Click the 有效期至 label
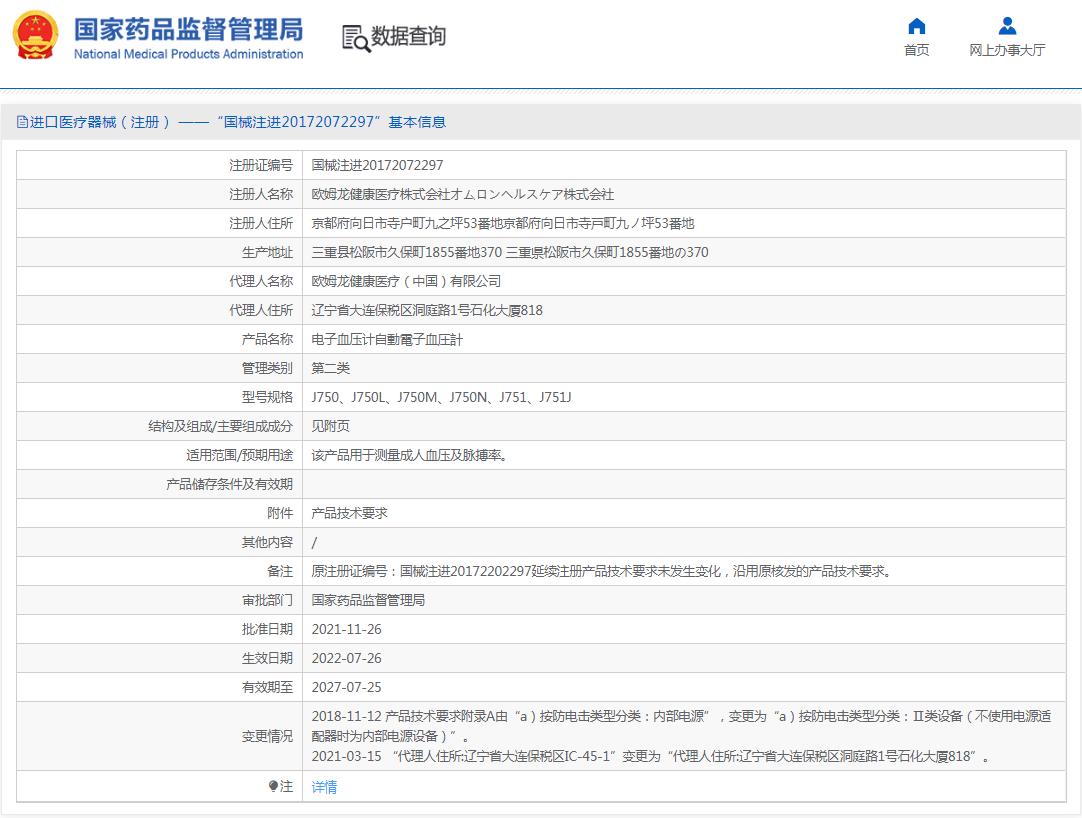 (267, 687)
